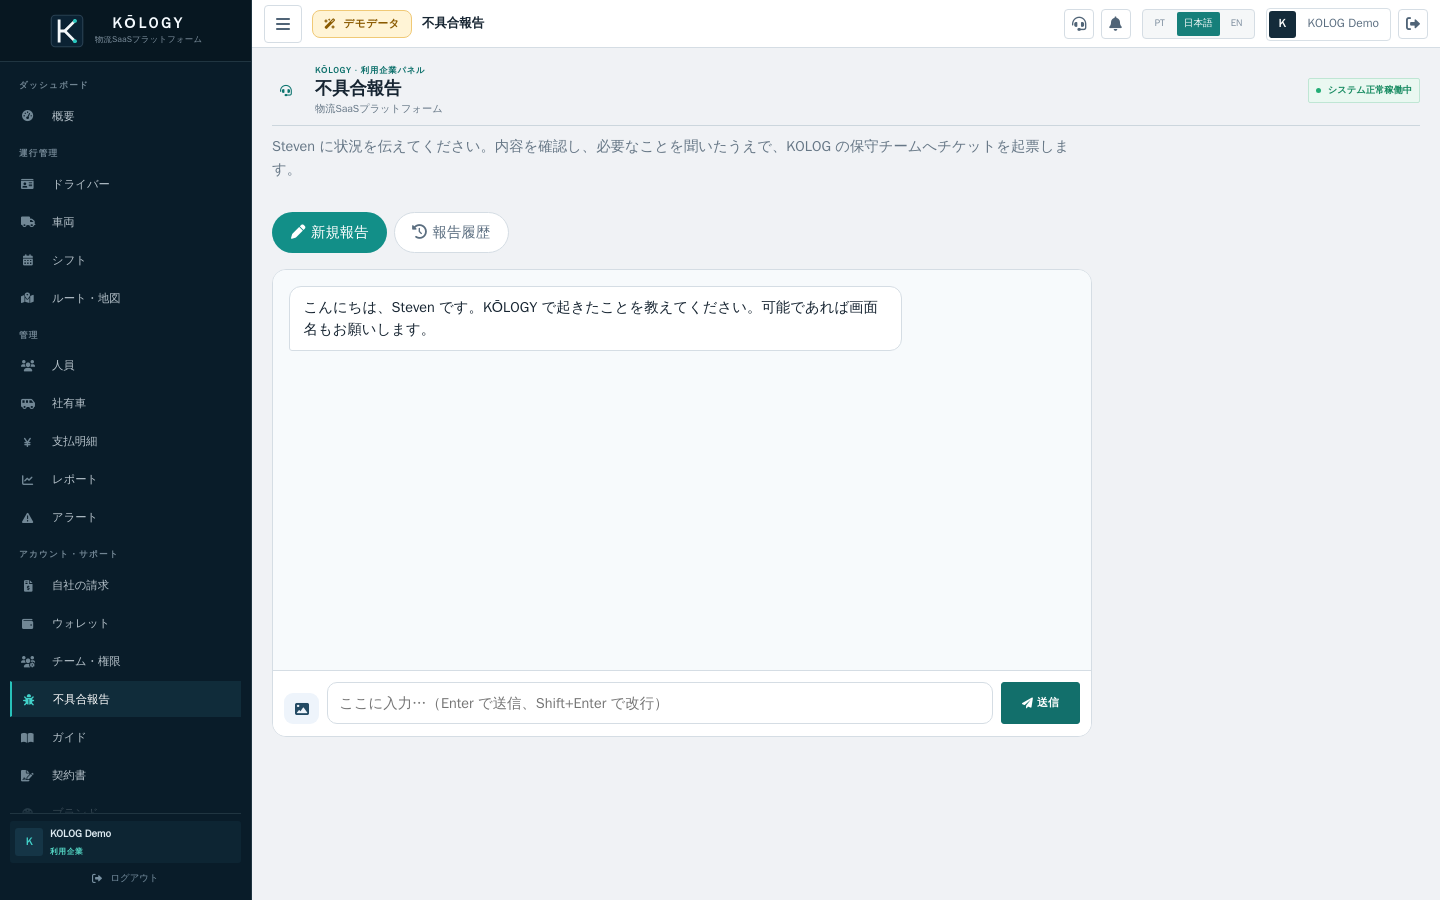Click the チーム・権限 users-gear icon

click(28, 661)
